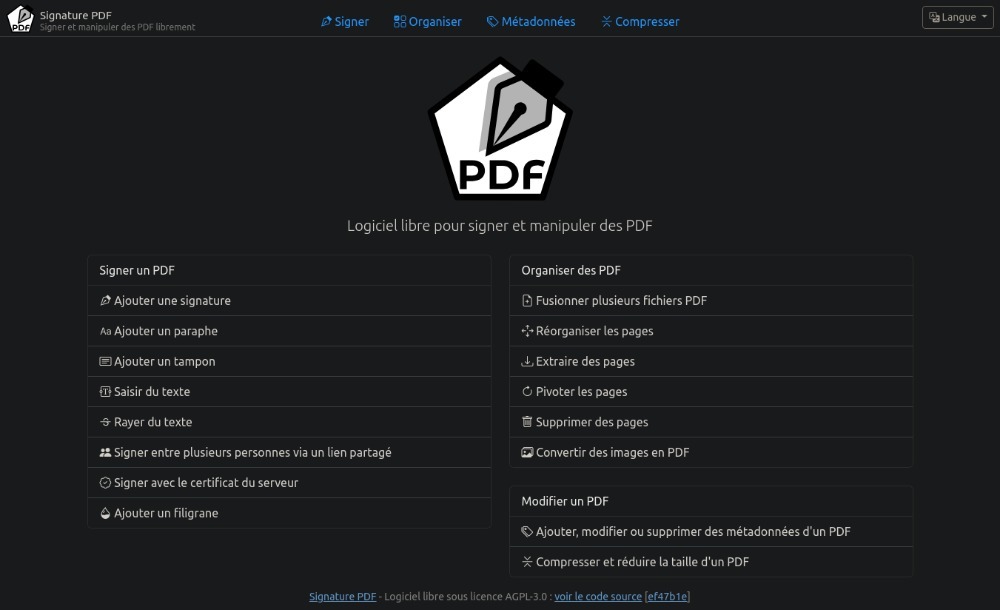This screenshot has width=1000, height=610.
Task: Select Signer avec le certificat du serveur
Action: click(206, 483)
